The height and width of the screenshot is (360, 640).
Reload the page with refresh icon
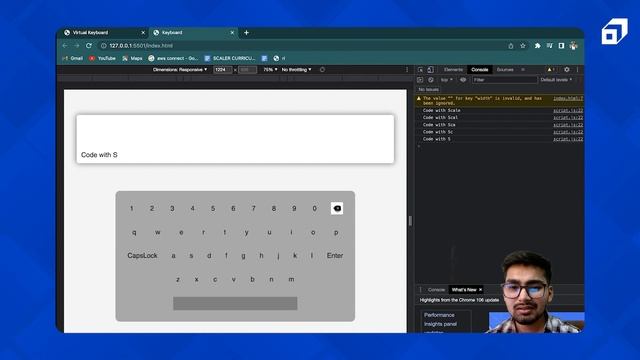(x=89, y=46)
